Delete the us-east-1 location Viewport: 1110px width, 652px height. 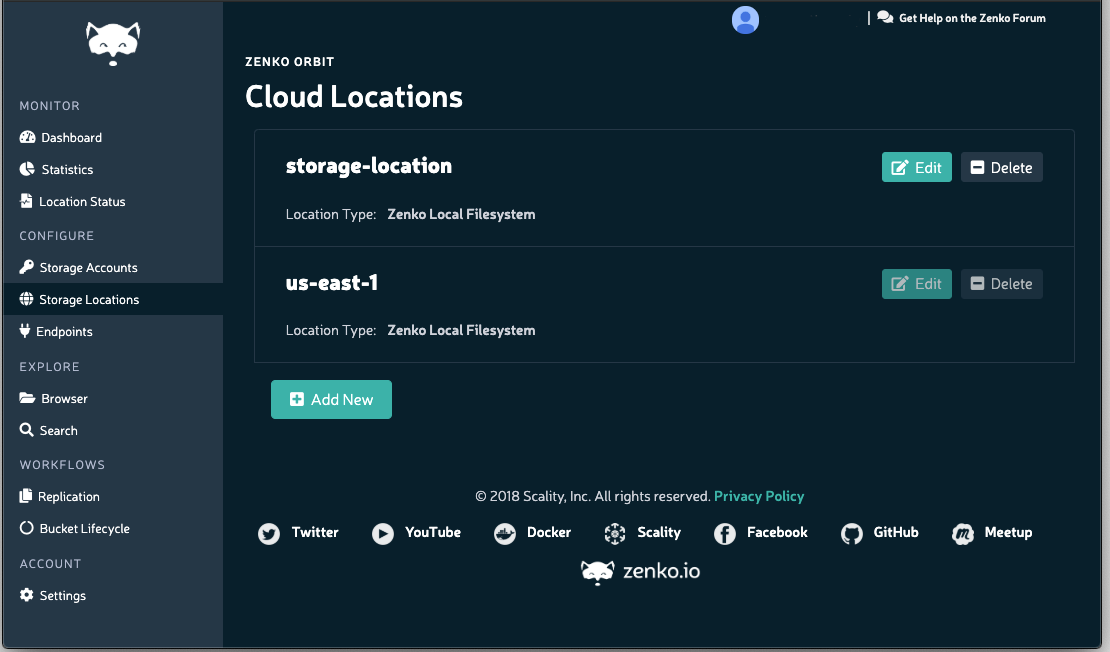pyautogui.click(x=1001, y=283)
